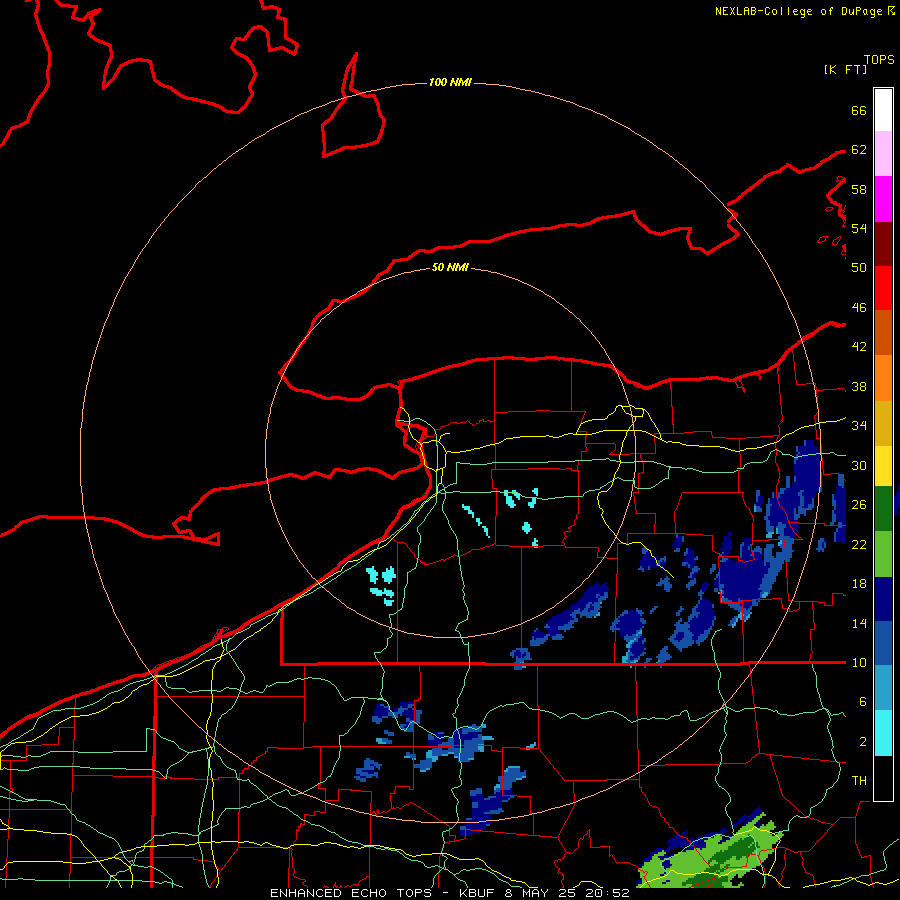Click the legend value 18
This screenshot has width=900, height=900.
[859, 584]
